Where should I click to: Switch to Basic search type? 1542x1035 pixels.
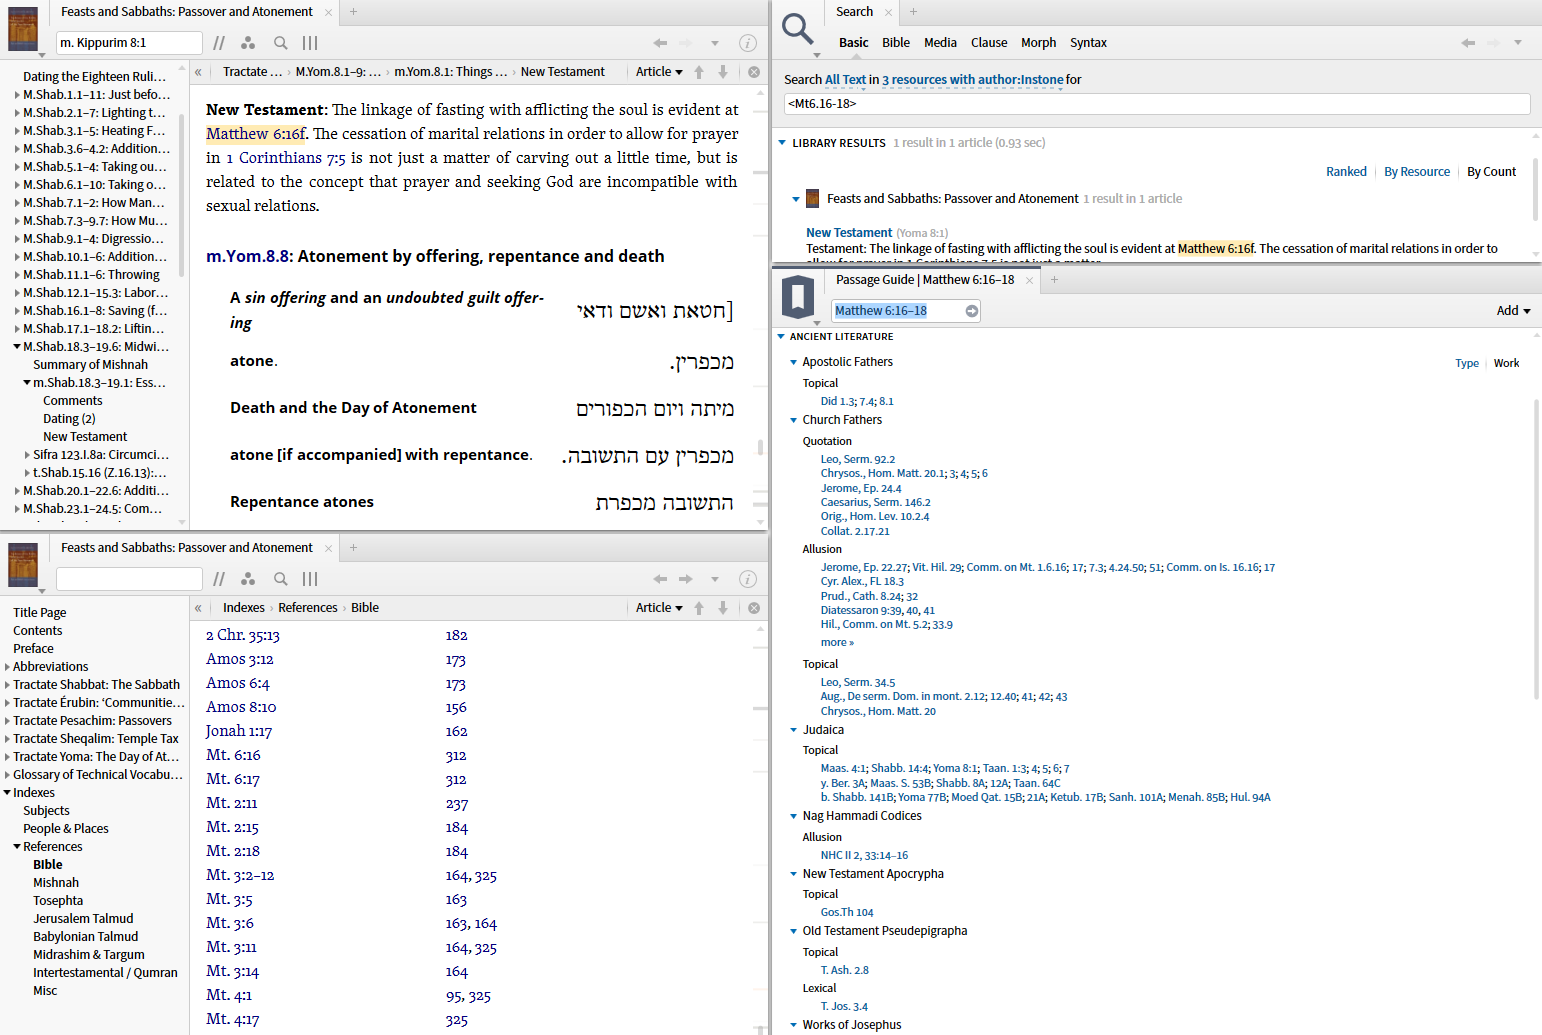(x=853, y=43)
